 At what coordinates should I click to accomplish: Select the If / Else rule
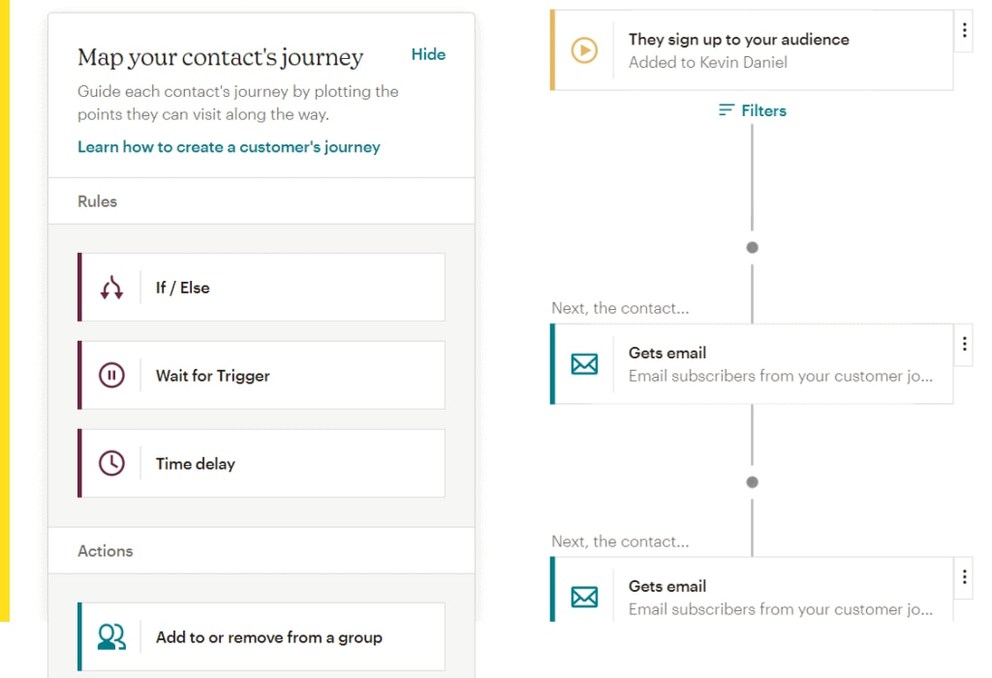[x=261, y=287]
